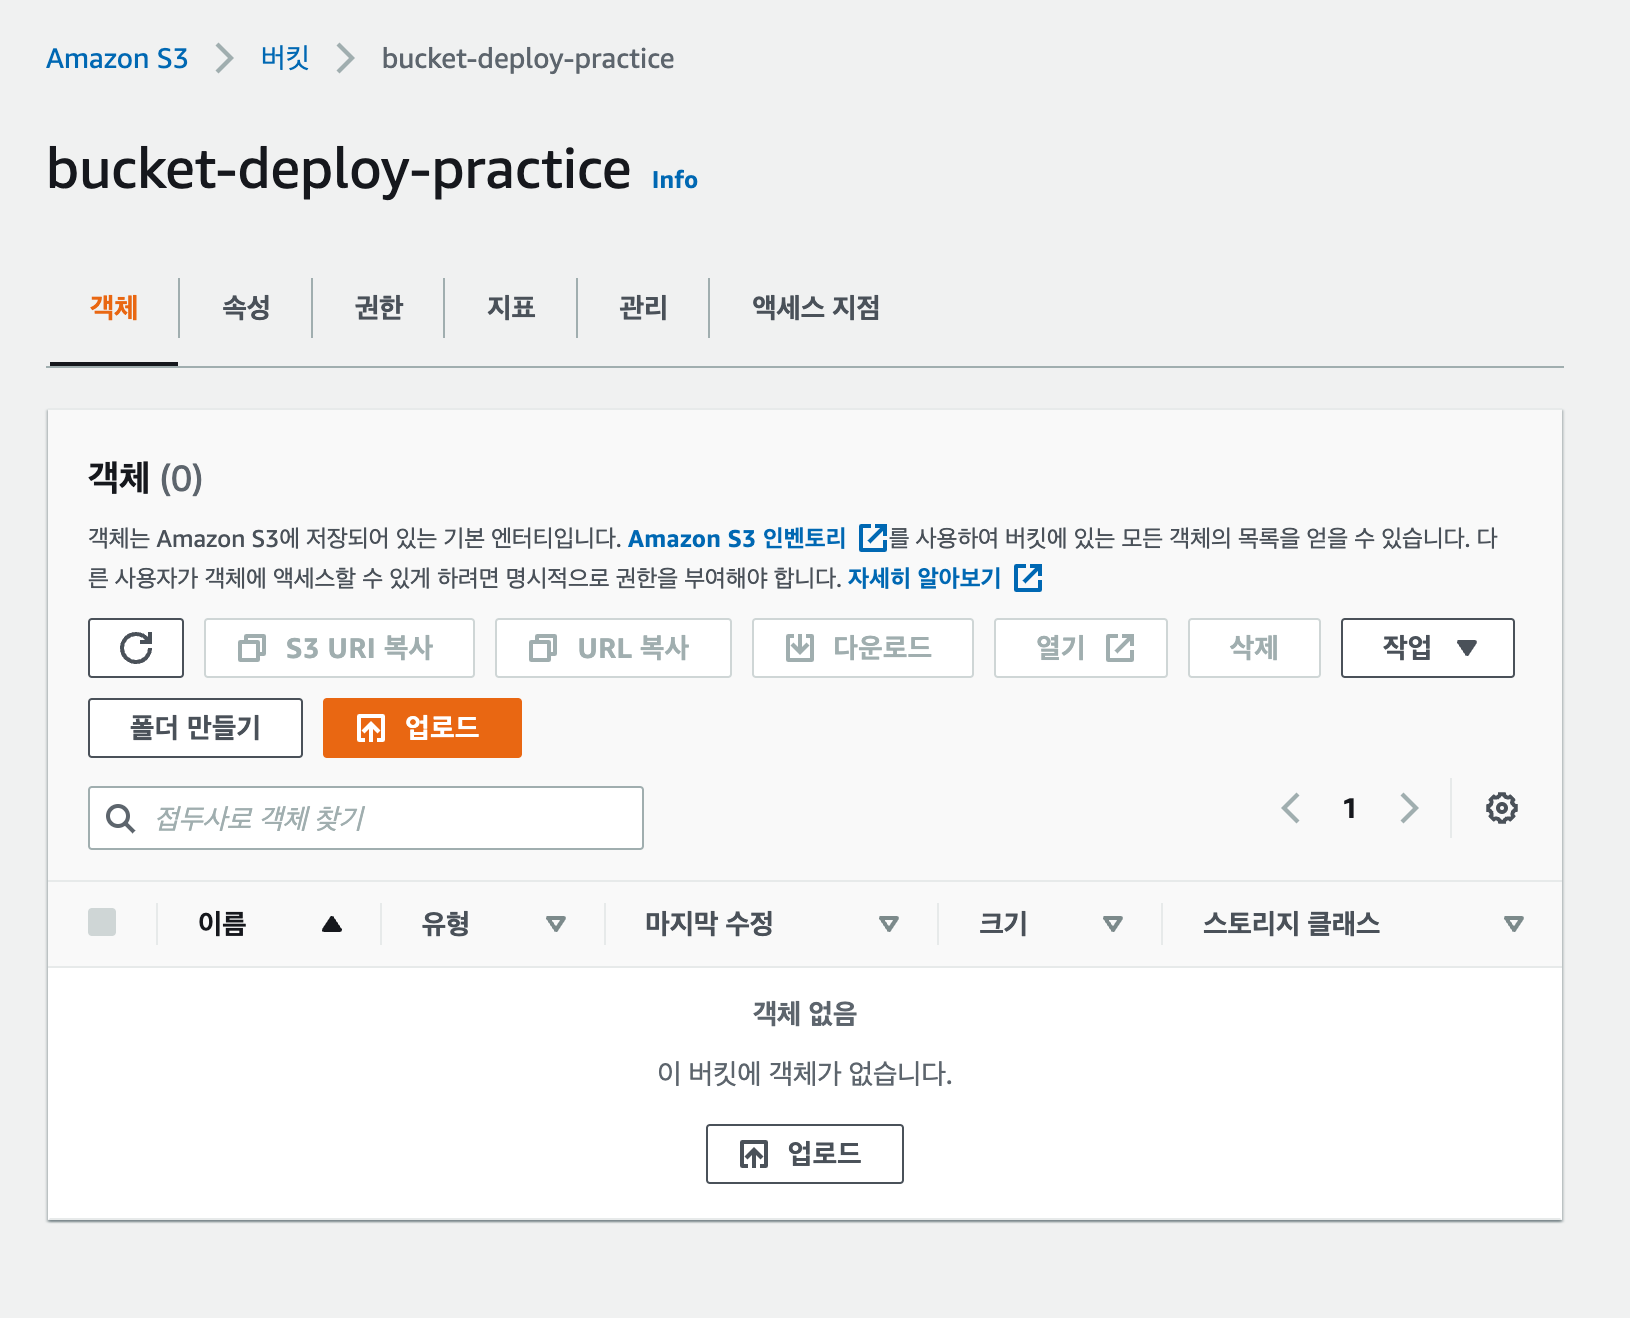
Task: Toggle the select-all checkbox in the table header
Action: tap(102, 922)
